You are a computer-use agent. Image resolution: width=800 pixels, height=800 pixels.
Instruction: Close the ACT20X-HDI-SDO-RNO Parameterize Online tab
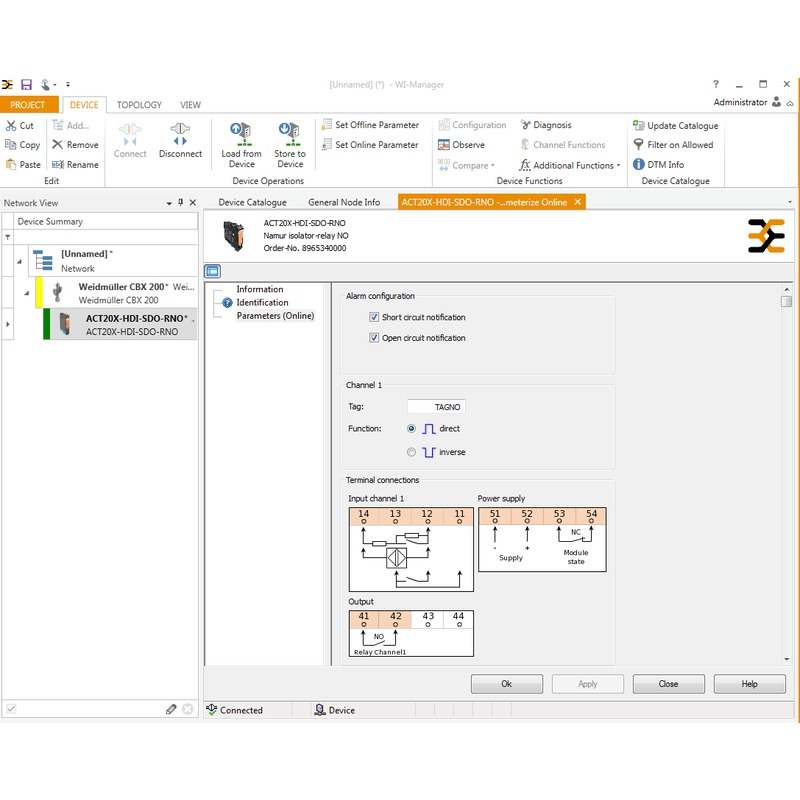click(x=578, y=202)
